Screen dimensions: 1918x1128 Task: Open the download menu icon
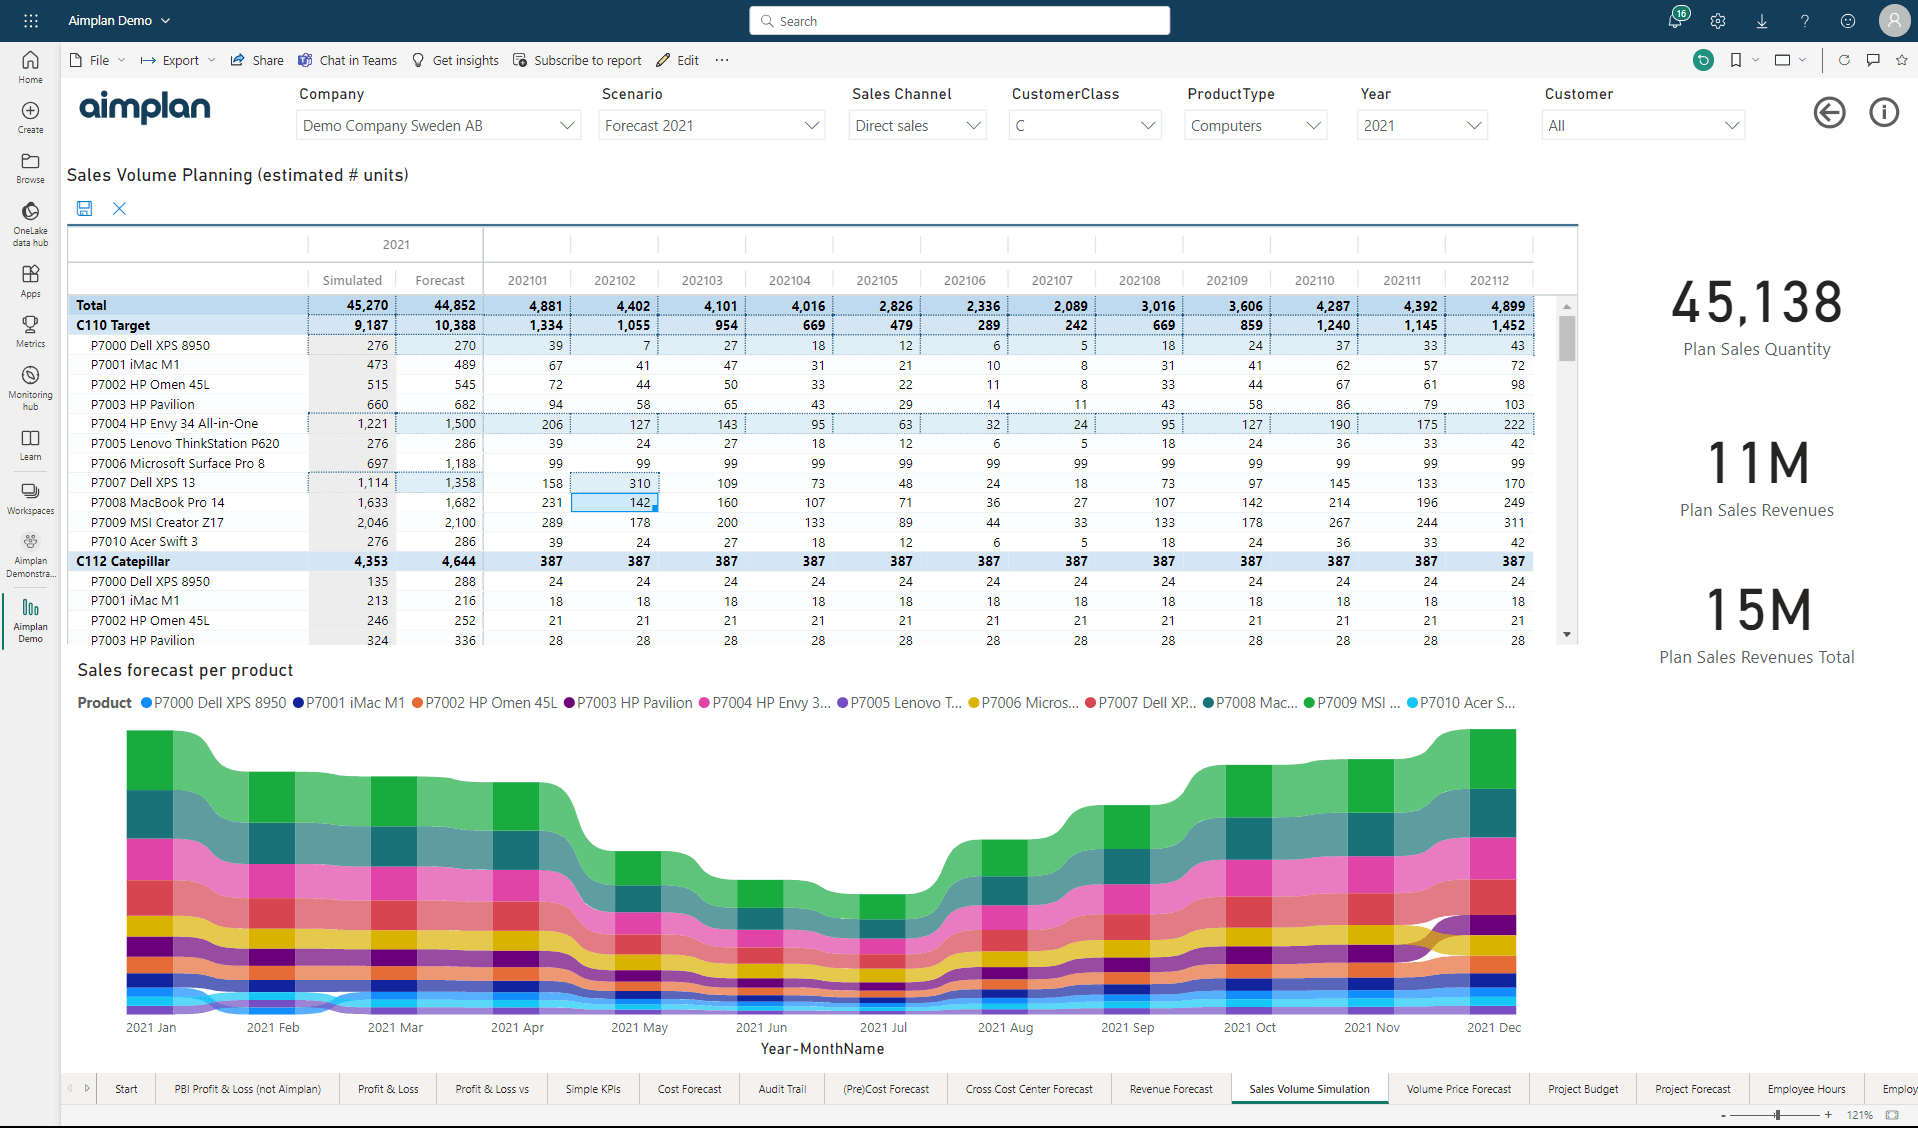(x=1762, y=20)
